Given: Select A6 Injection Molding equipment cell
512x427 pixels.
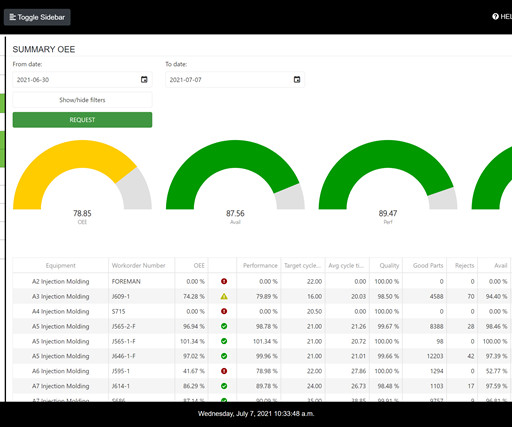Looking at the screenshot, I should click(x=61, y=371).
